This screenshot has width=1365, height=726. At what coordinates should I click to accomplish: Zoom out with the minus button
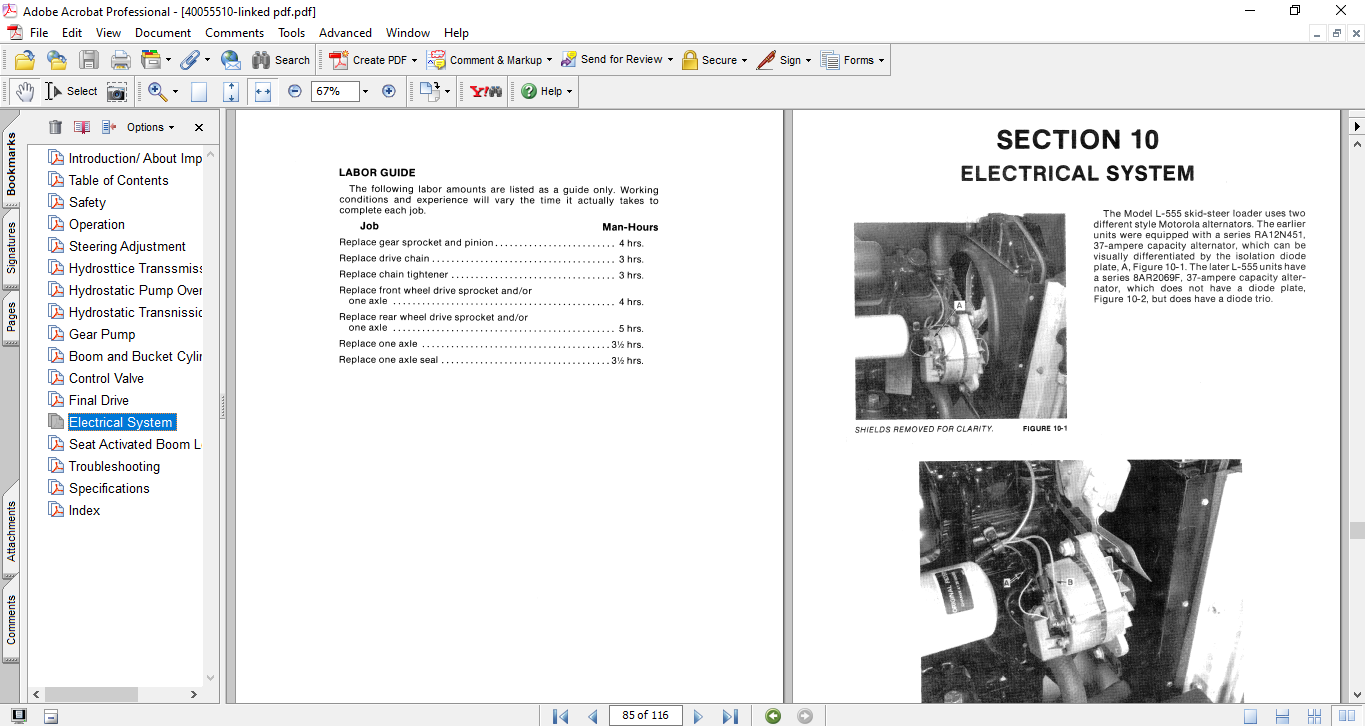295,91
